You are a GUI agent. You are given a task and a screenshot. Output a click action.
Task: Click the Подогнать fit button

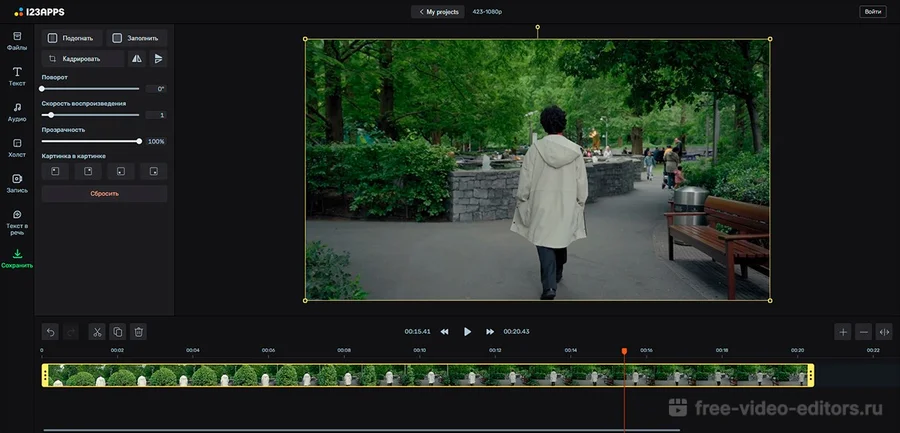tap(72, 38)
